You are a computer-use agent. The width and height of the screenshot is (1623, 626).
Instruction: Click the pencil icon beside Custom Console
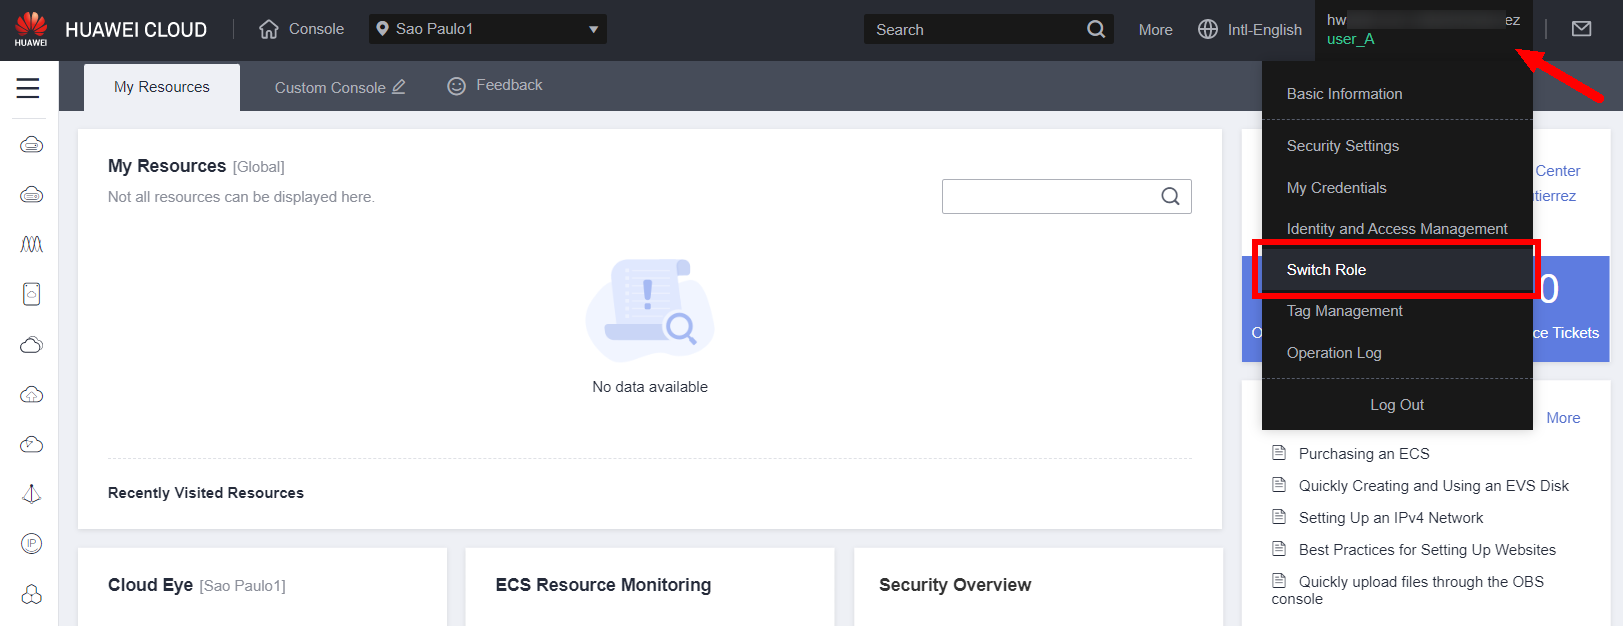click(x=399, y=87)
